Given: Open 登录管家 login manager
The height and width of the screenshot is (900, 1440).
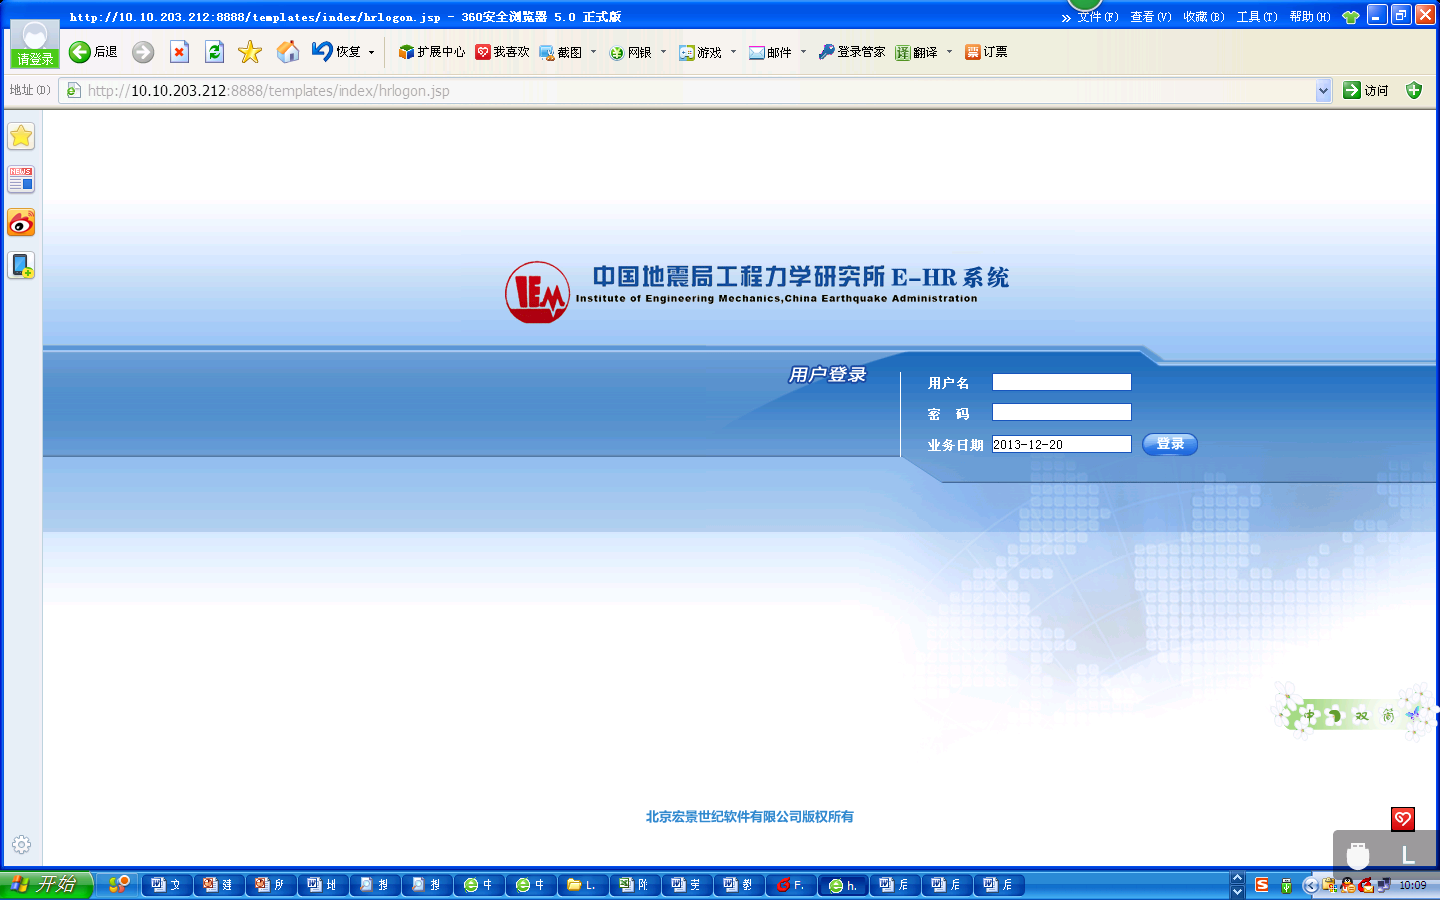Looking at the screenshot, I should coord(852,52).
